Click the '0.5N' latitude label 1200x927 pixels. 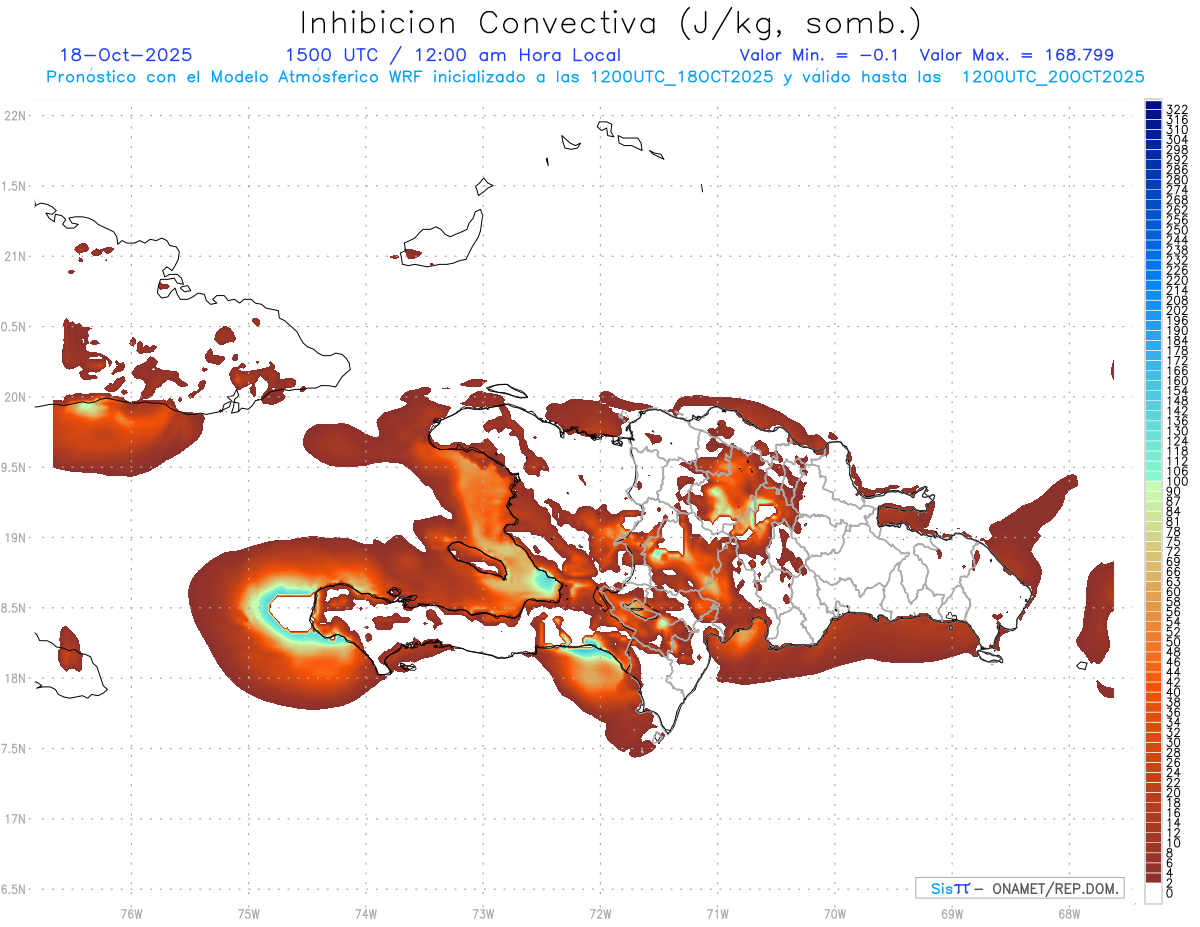point(15,327)
